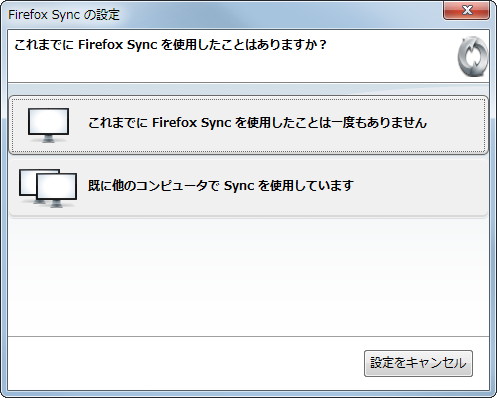Click the single monitor icon
Viewport: 497px width, 398px height.
(x=49, y=125)
